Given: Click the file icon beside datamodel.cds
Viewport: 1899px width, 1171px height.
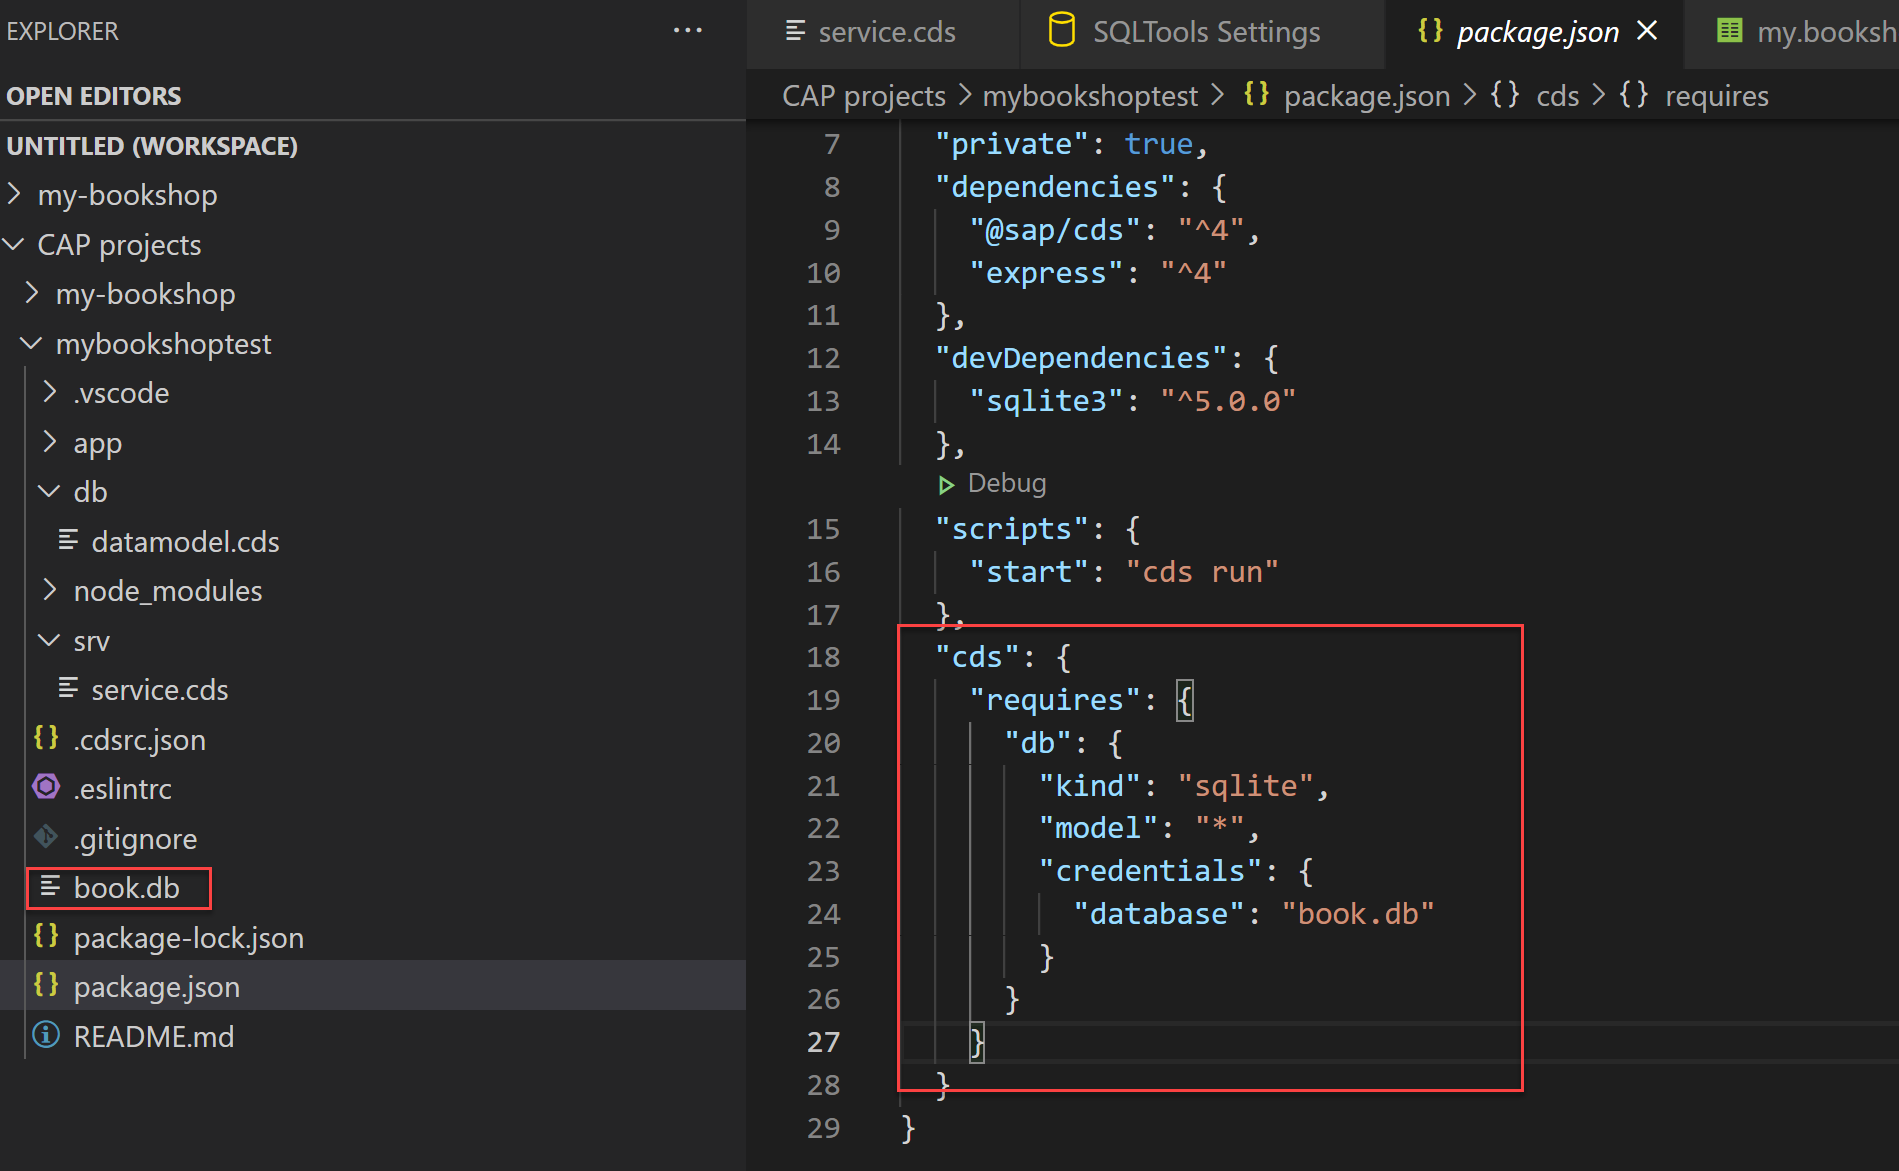Looking at the screenshot, I should click(68, 541).
